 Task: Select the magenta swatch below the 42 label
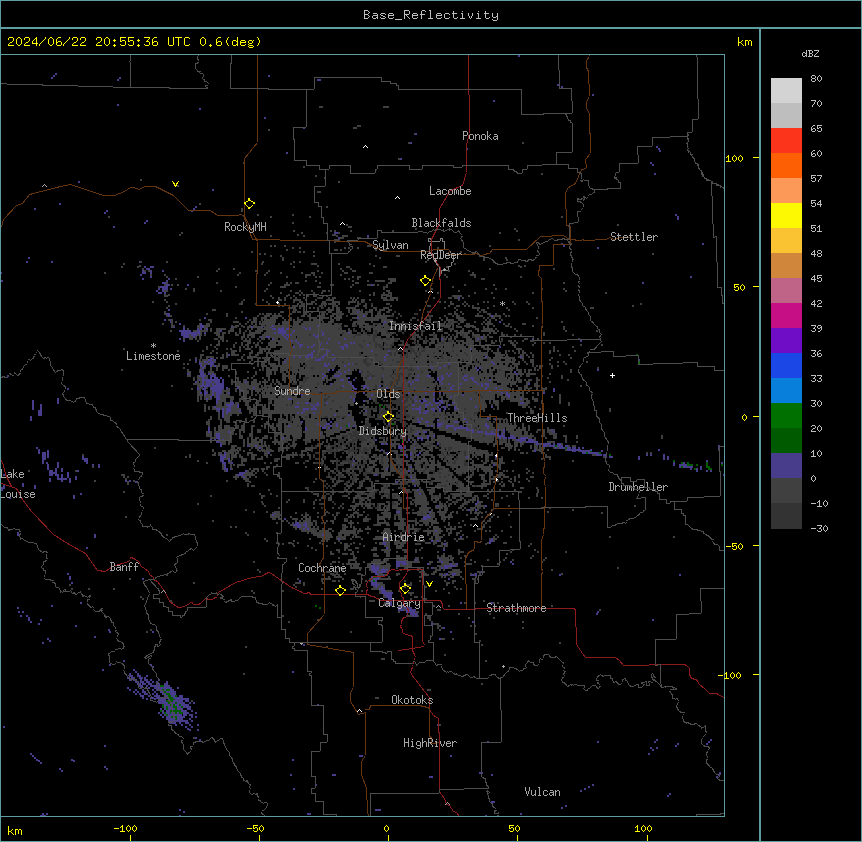click(x=786, y=315)
